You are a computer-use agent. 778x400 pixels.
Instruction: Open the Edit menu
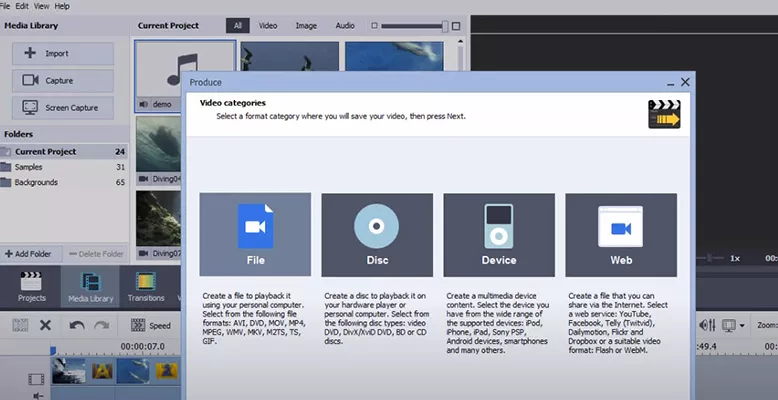click(22, 6)
